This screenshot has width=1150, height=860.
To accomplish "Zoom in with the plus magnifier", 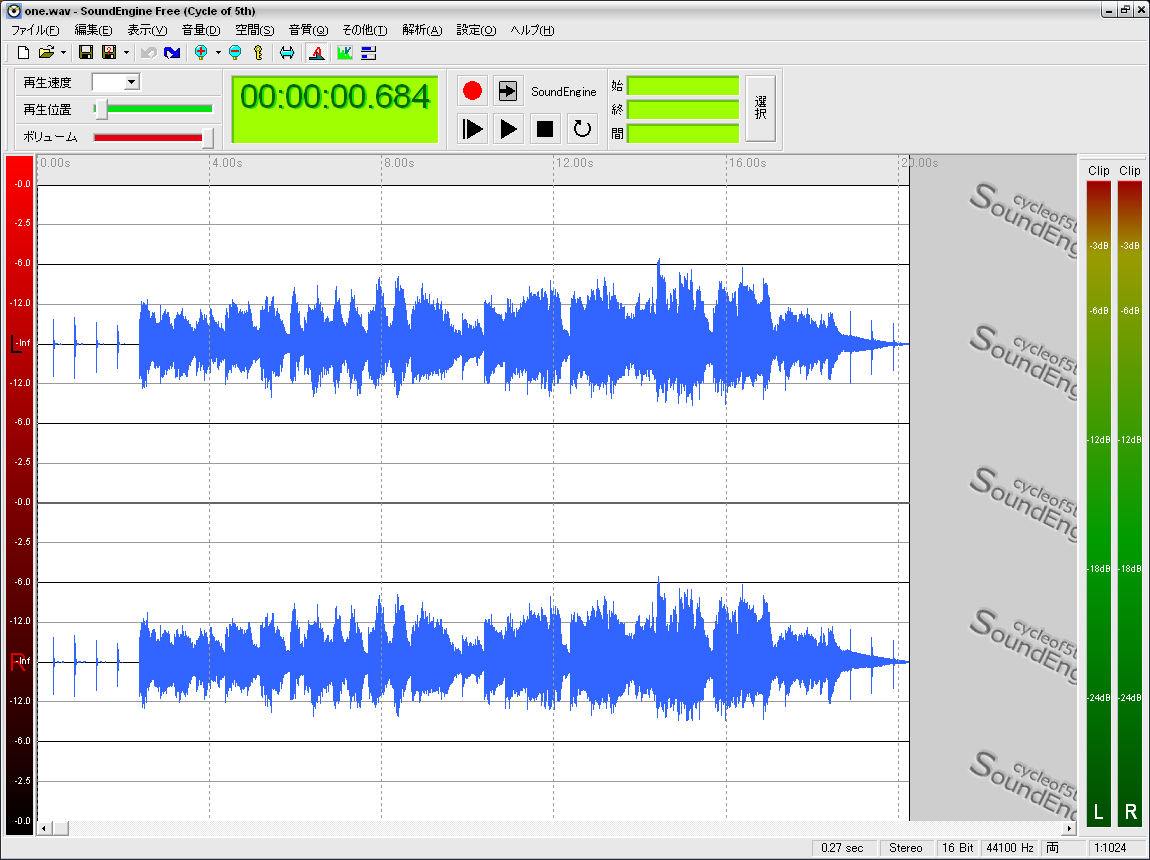I will 201,52.
